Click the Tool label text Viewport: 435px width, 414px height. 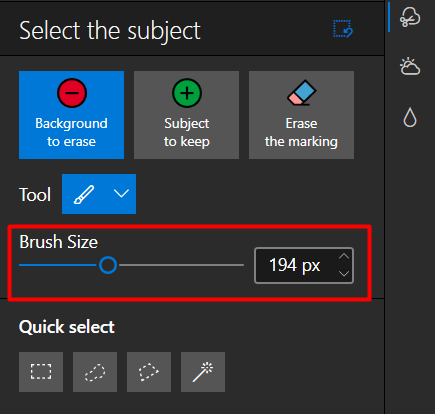(x=35, y=195)
